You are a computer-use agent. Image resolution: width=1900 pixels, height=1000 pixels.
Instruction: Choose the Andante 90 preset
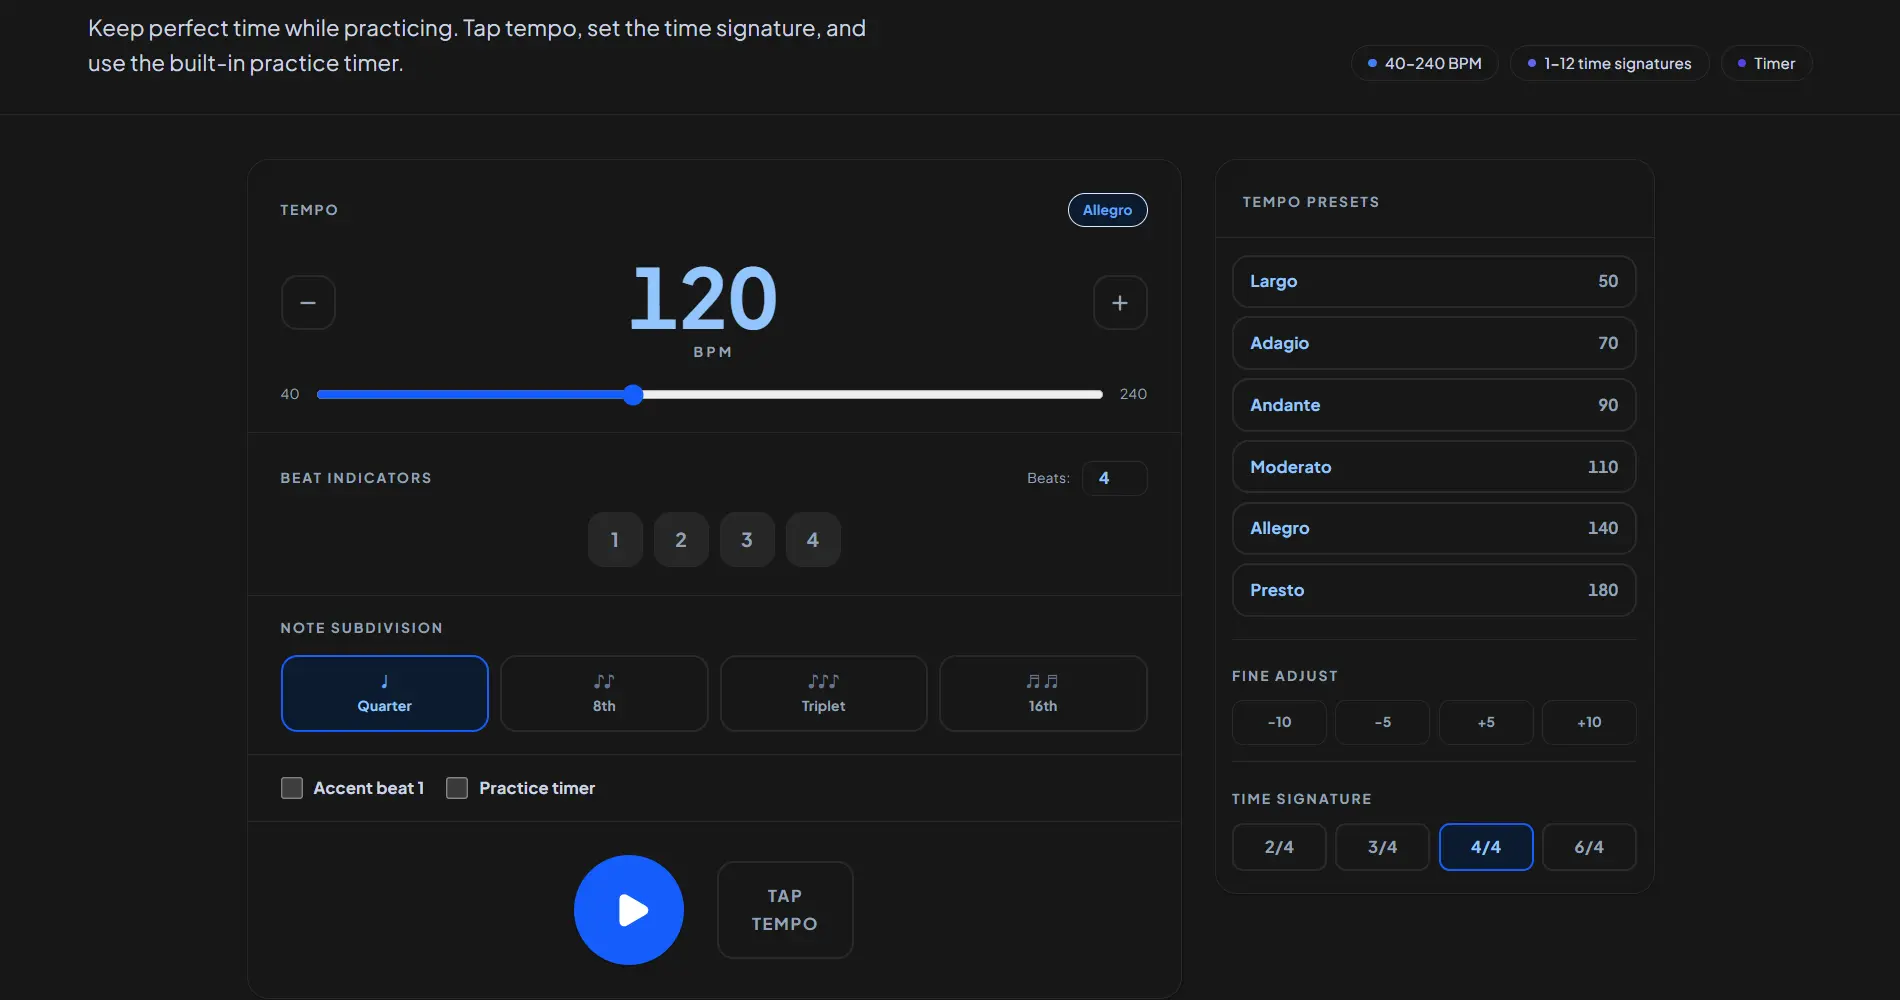1434,405
